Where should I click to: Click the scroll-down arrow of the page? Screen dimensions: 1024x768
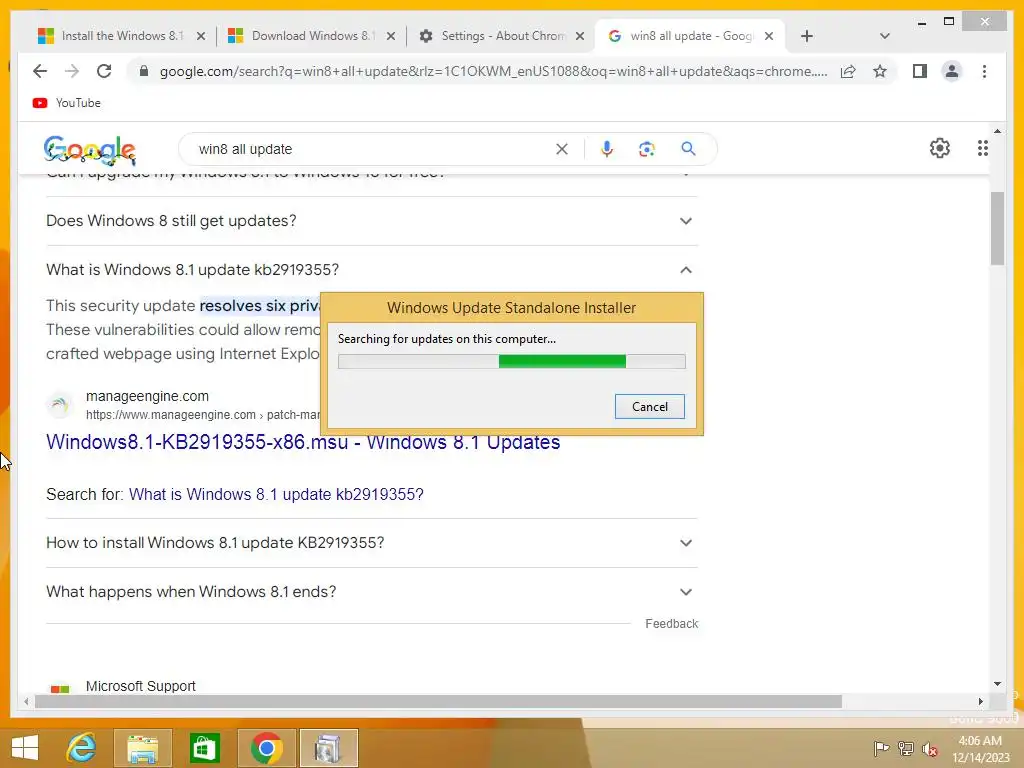coord(997,684)
